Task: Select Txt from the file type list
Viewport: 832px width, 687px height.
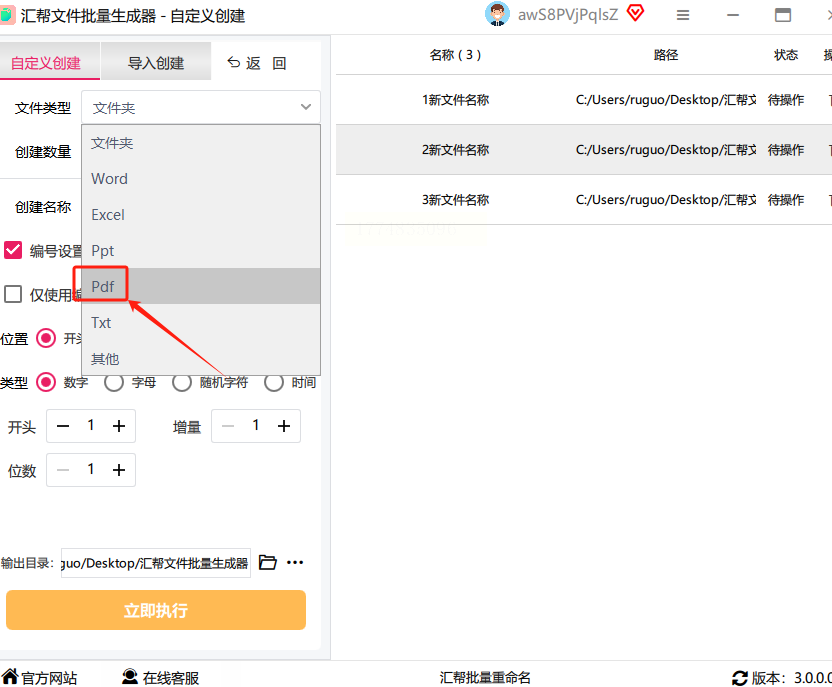Action: click(201, 323)
